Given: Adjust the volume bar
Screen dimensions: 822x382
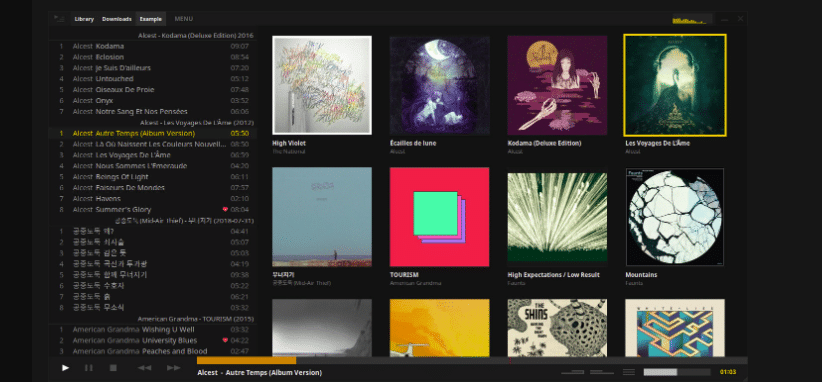Looking at the screenshot, I should (x=677, y=372).
